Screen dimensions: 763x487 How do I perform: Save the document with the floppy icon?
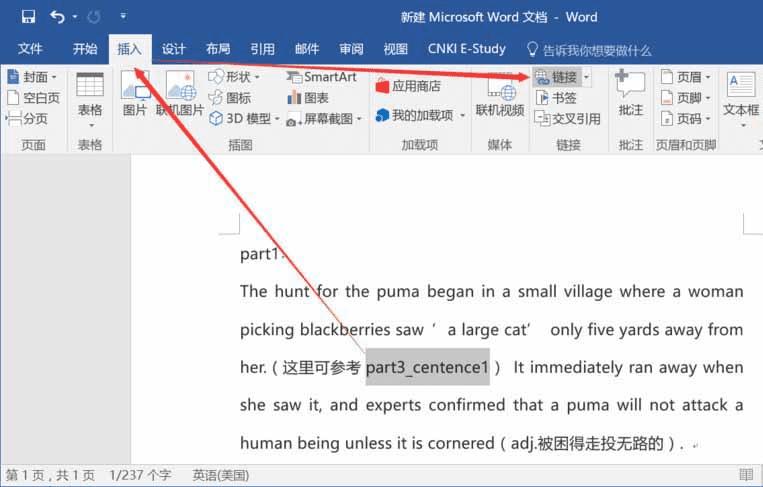(28, 17)
